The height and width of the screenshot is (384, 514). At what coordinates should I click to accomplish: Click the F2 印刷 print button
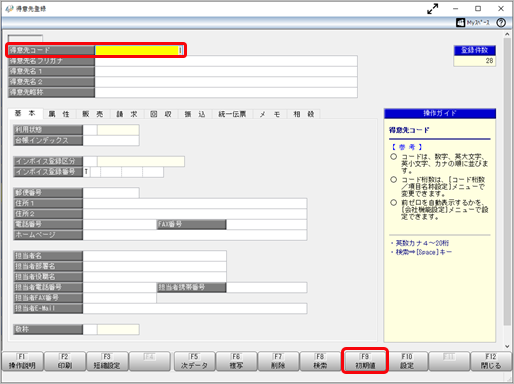coord(65,361)
